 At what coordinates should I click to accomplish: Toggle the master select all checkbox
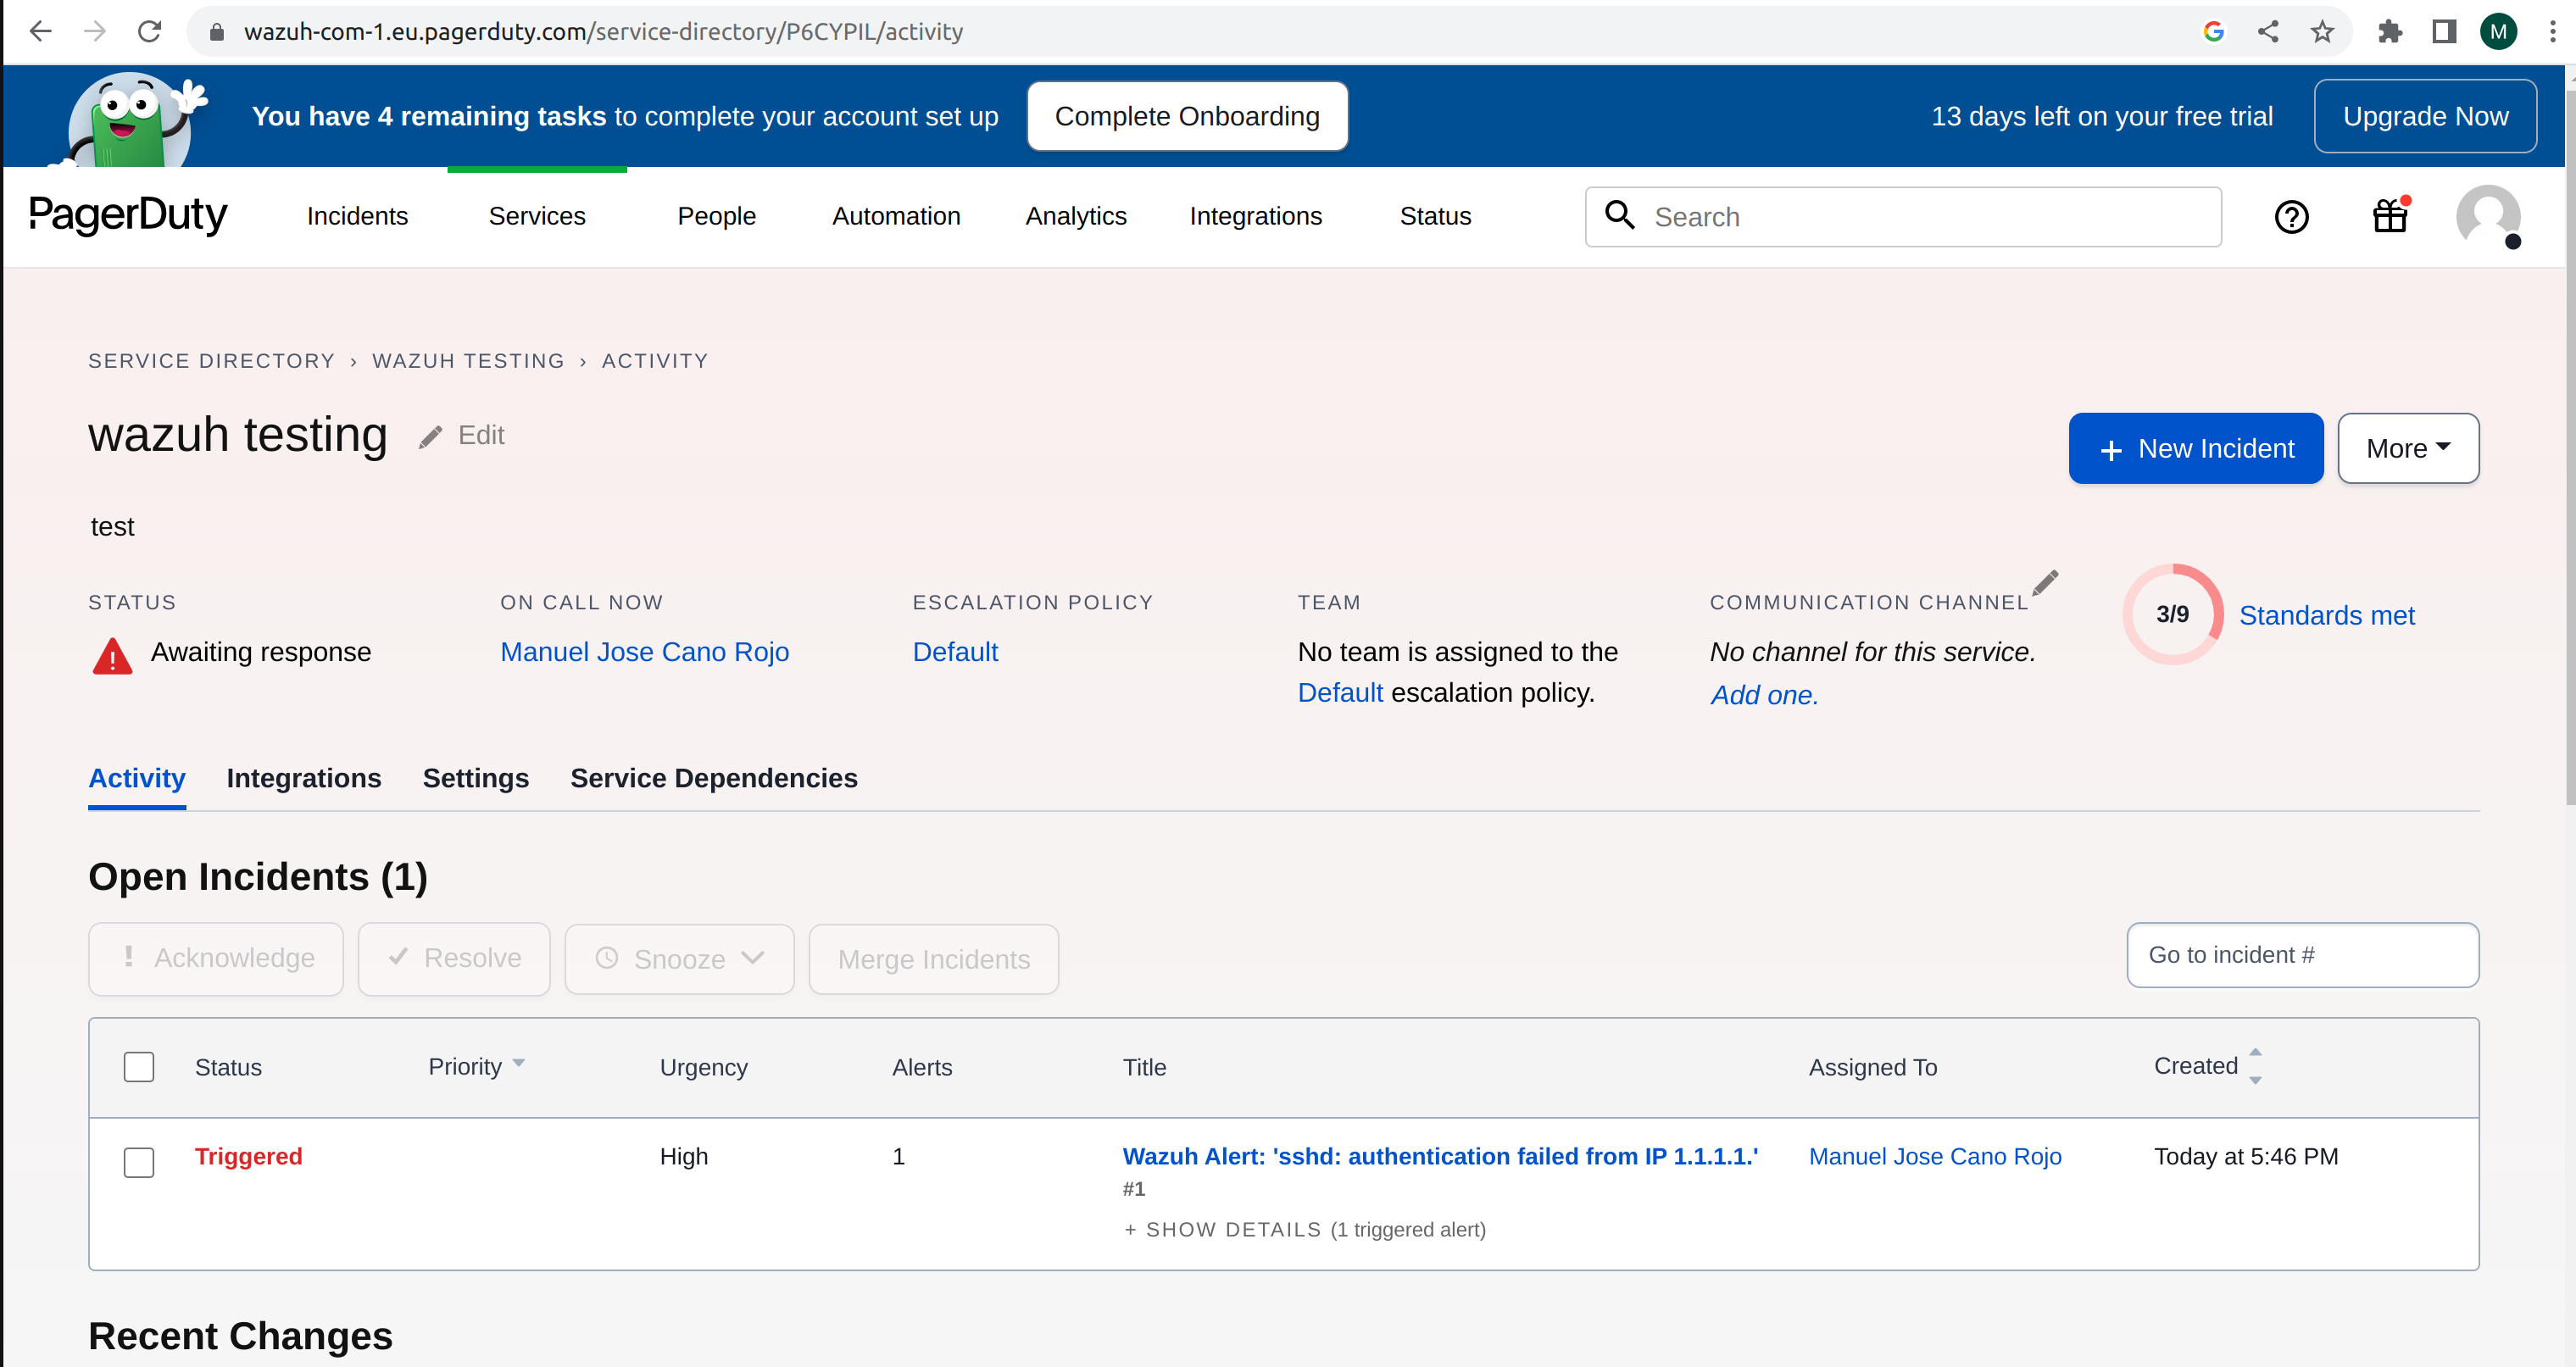click(140, 1067)
